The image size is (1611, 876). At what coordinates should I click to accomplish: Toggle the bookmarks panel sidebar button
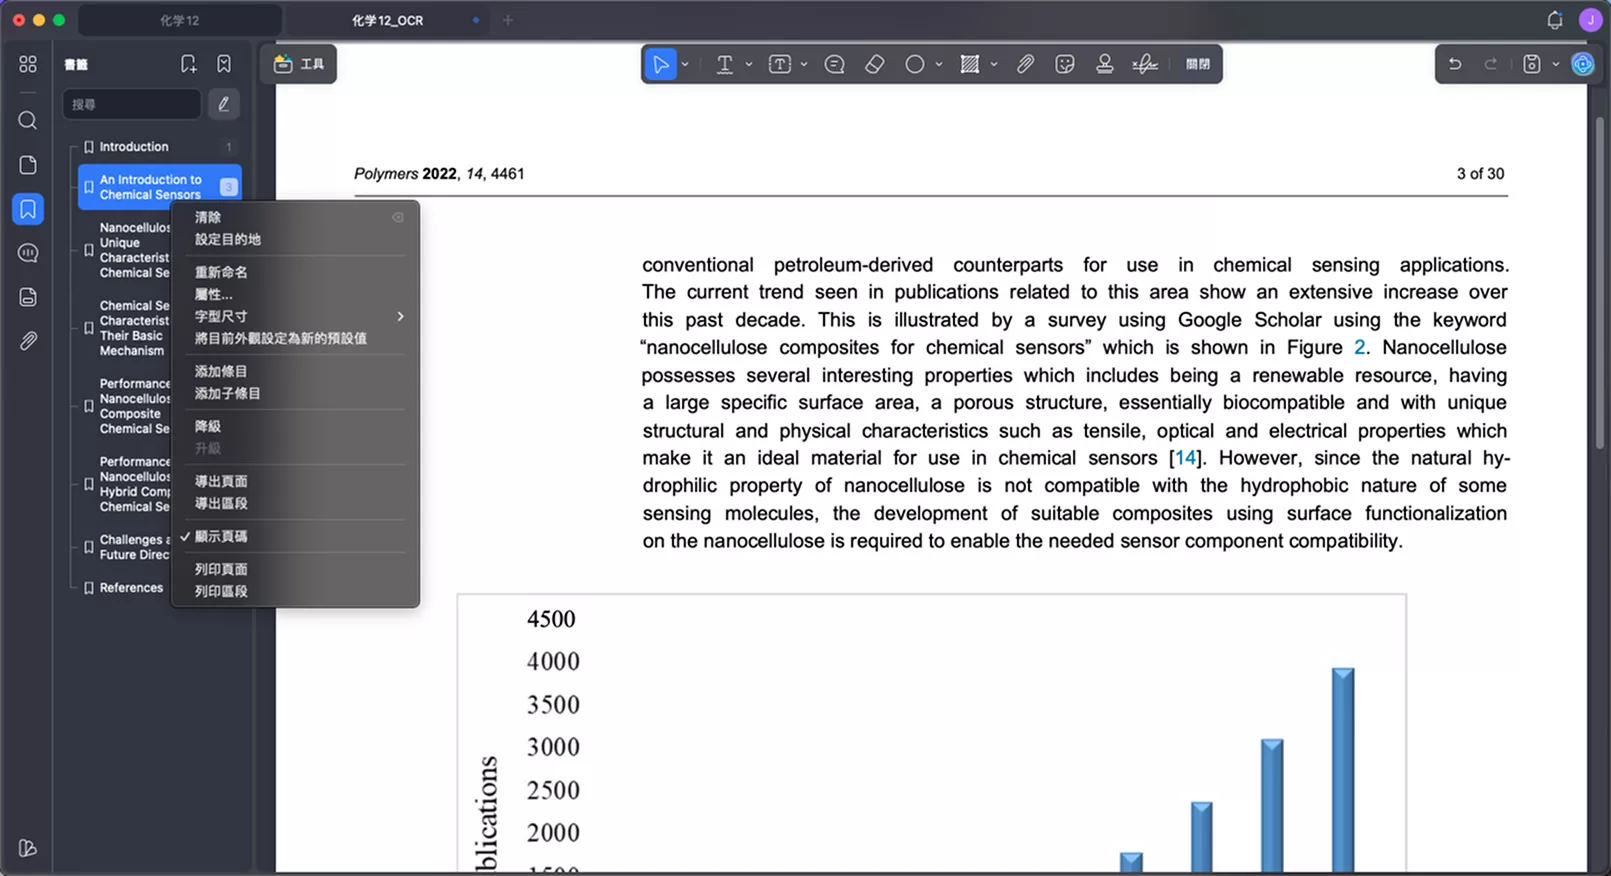(x=28, y=209)
